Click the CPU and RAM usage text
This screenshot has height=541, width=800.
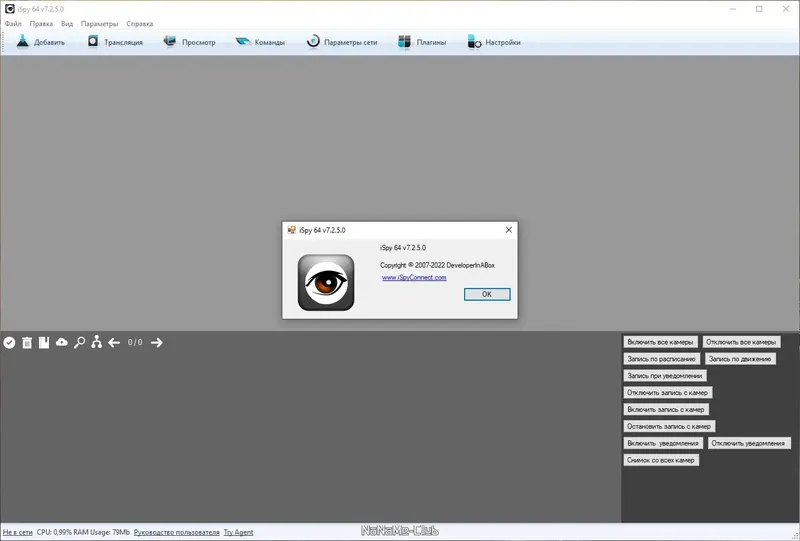(83, 532)
